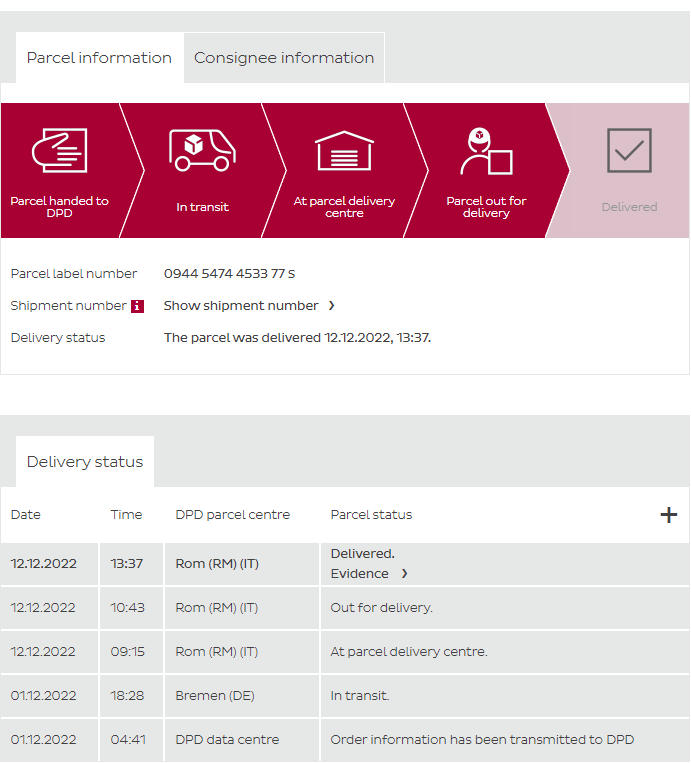Screen dimensions: 691x763
Task: Open the Delivery status tab
Action: tap(85, 462)
